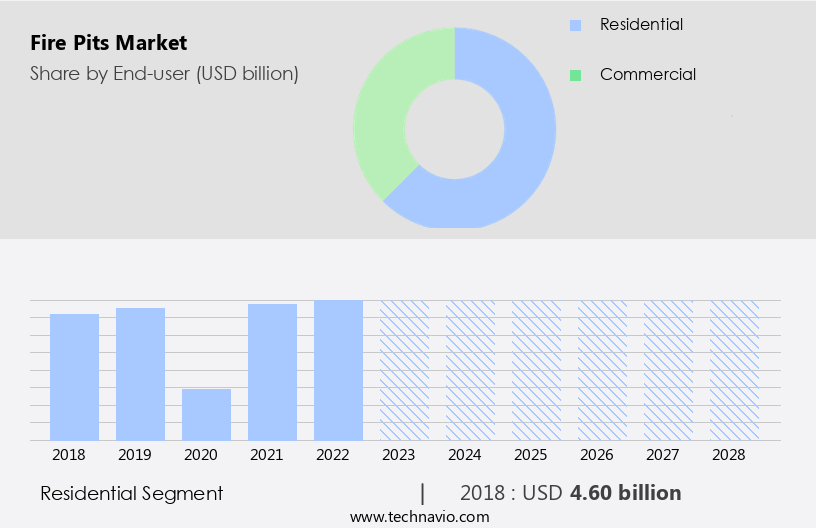Select the 2018 bar in the chart
The height and width of the screenshot is (528, 816).
click(x=74, y=377)
